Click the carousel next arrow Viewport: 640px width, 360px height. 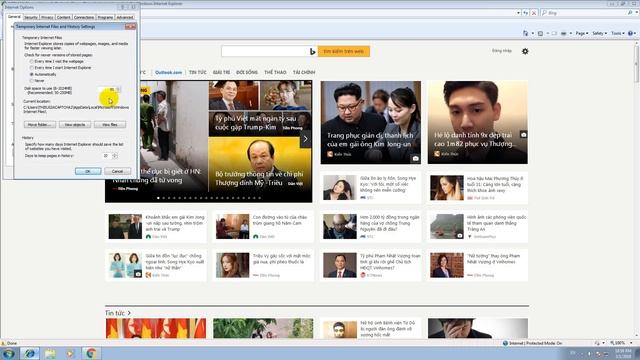tap(305, 139)
